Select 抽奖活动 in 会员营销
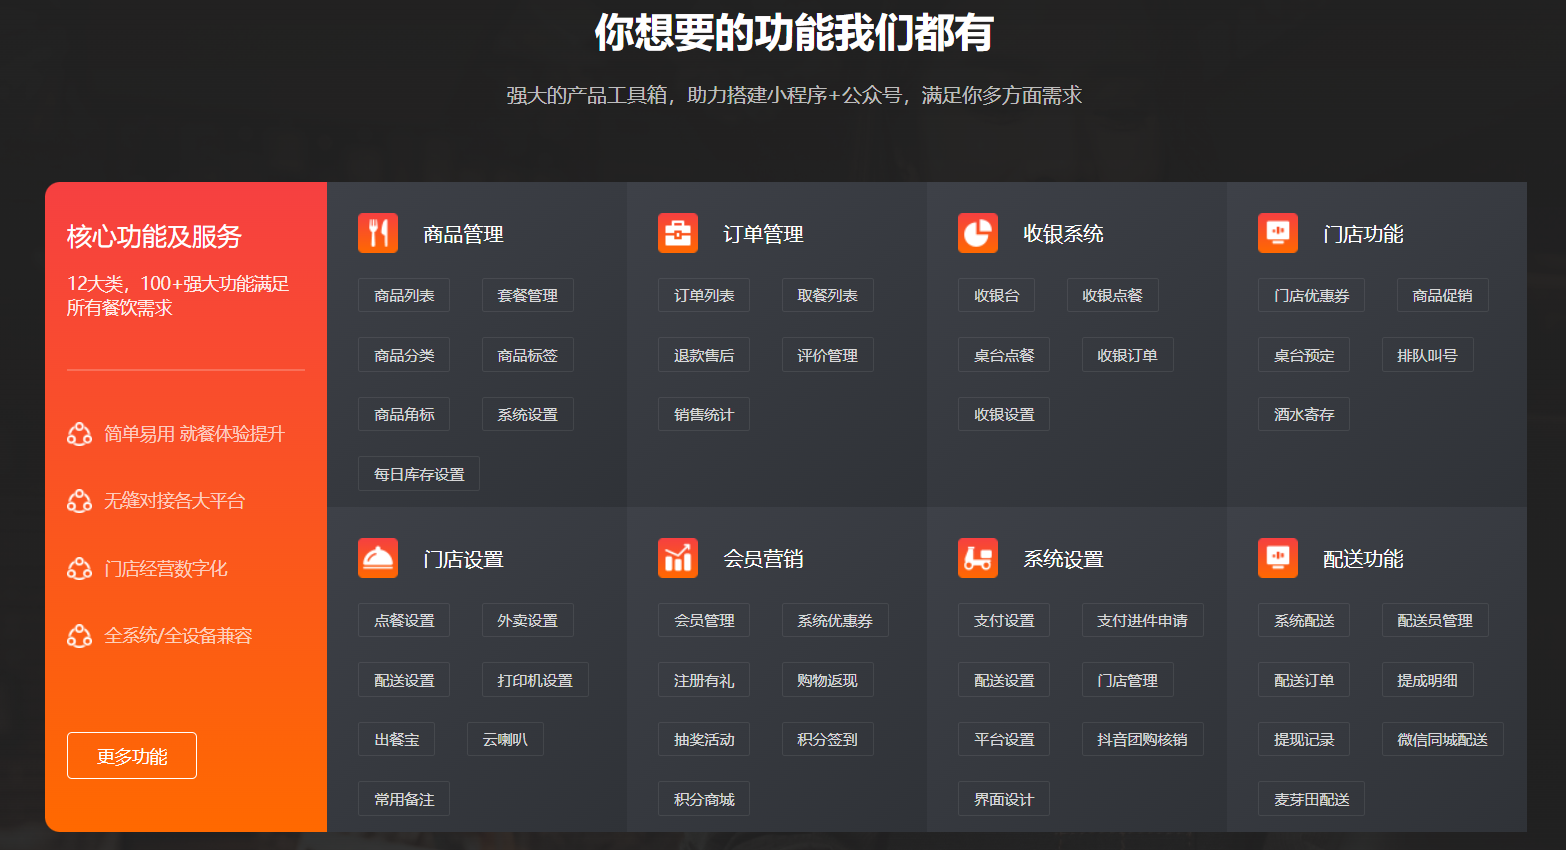 click(x=704, y=739)
